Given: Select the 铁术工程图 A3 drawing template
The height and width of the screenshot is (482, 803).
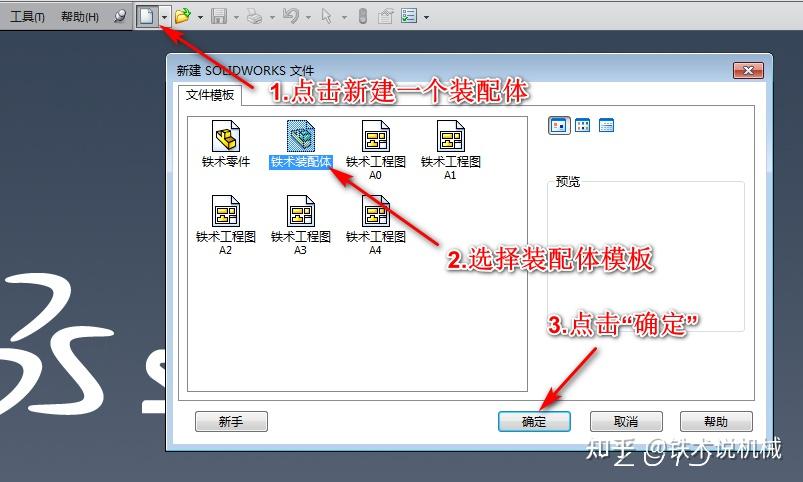Looking at the screenshot, I should 301,225.
